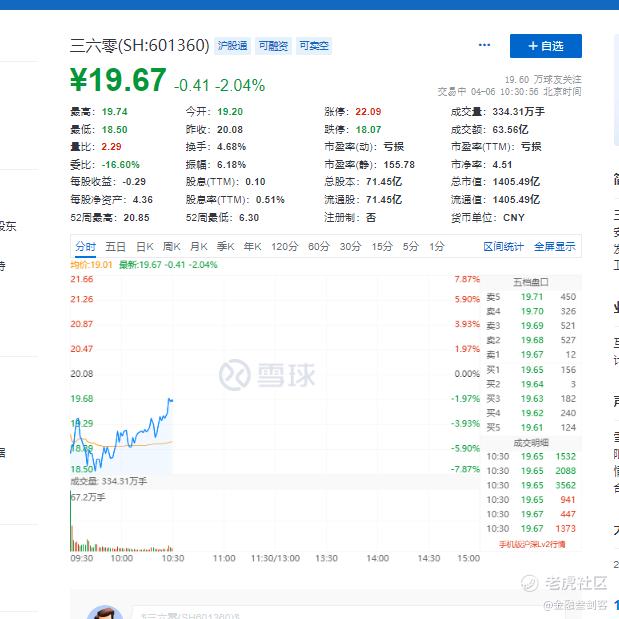Click the user avatar below the chart
The image size is (619, 619).
coord(105,612)
